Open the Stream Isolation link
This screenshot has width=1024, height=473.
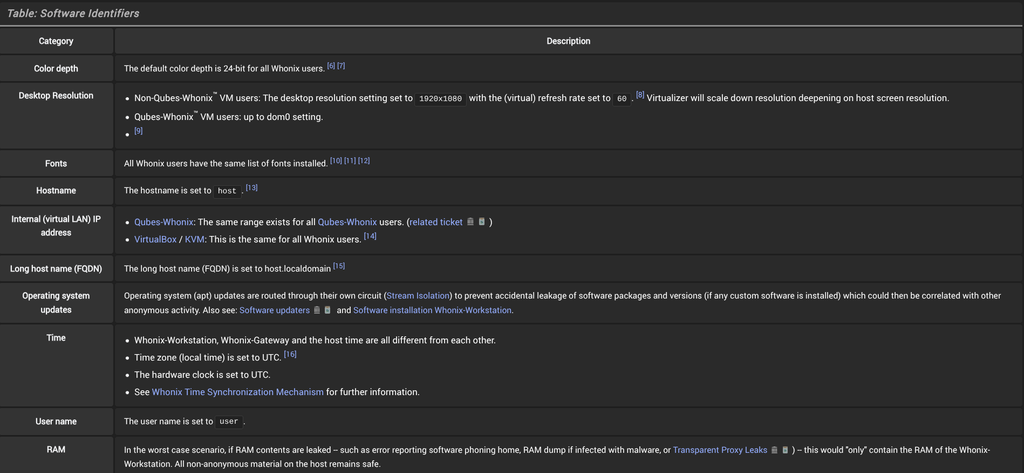pos(418,296)
